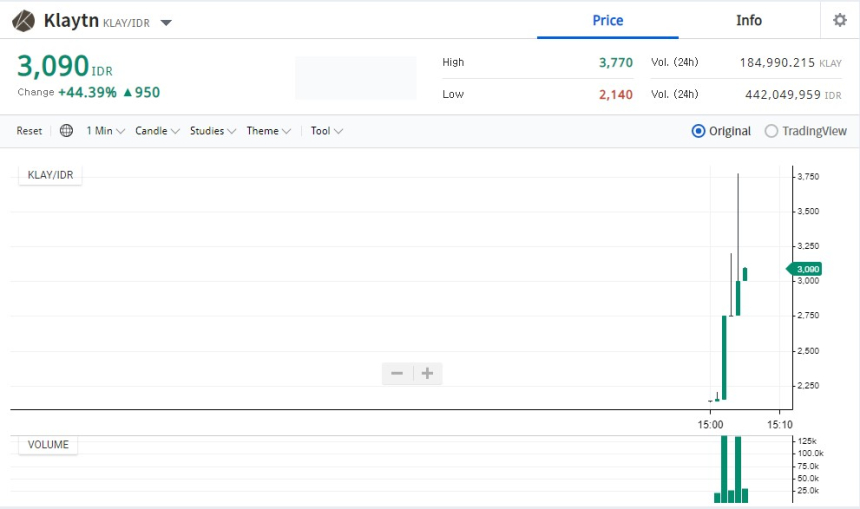The width and height of the screenshot is (860, 509).
Task: Open the 1 Min interval dropdown
Action: tap(104, 131)
